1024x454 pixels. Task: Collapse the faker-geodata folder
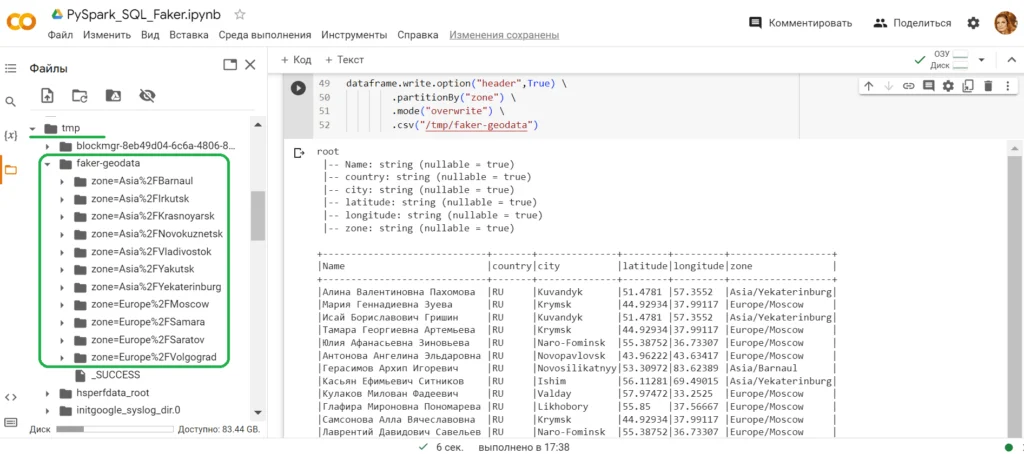48,163
